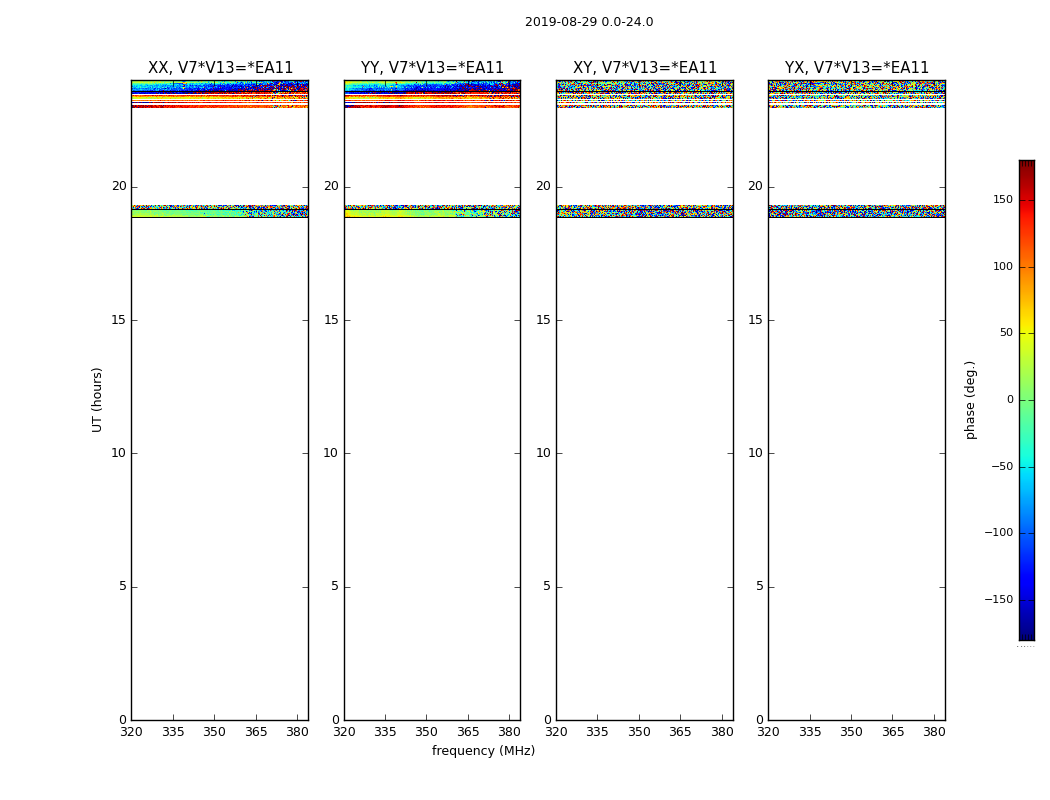Click the phase colorbar gradient

pyautogui.click(x=1027, y=400)
